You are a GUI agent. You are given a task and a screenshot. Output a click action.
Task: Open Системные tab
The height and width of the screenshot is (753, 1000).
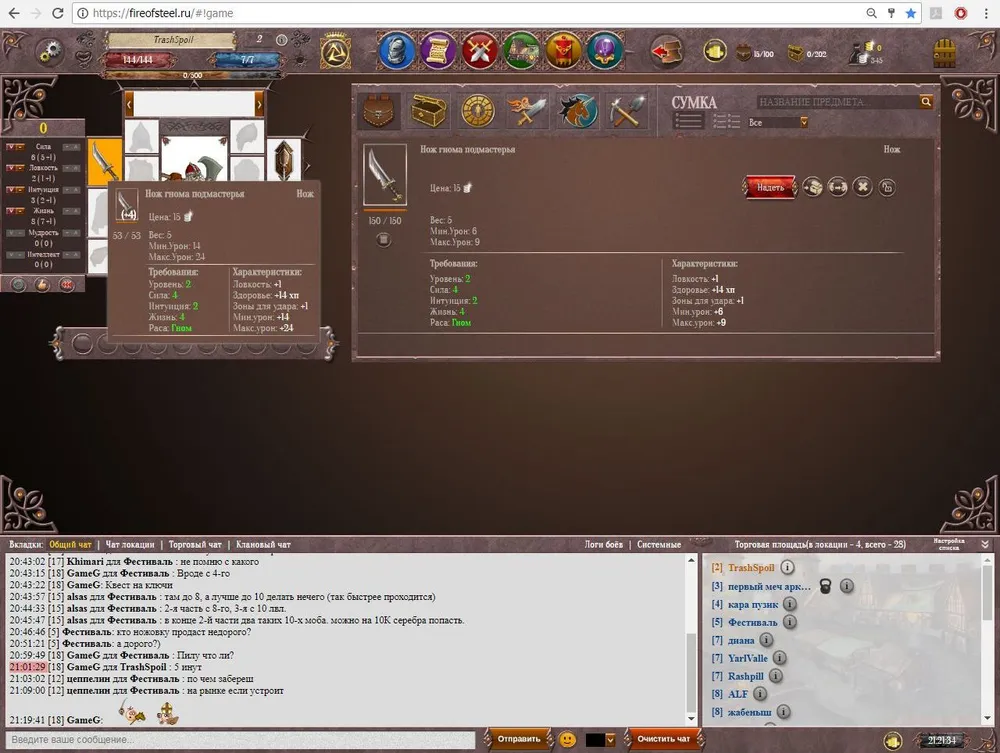tap(659, 545)
